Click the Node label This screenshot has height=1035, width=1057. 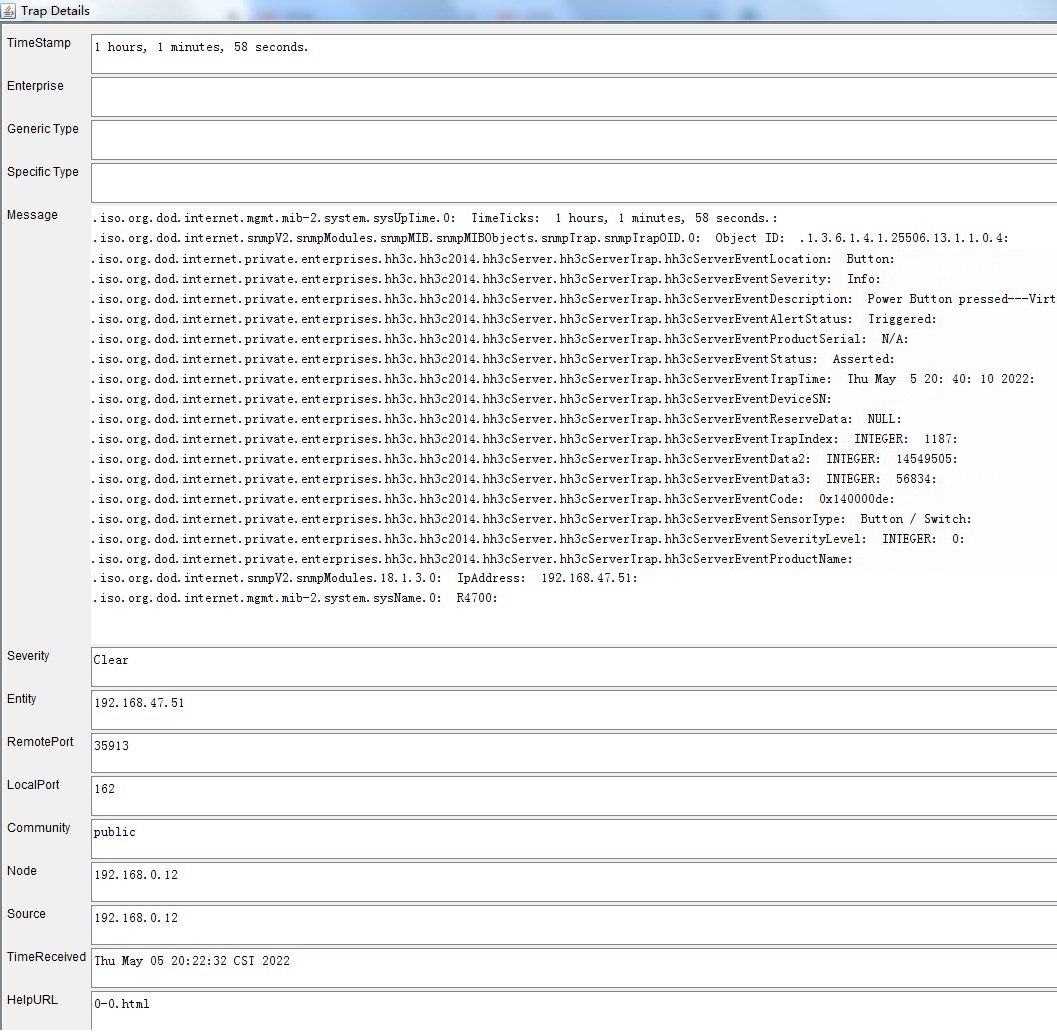[22, 871]
